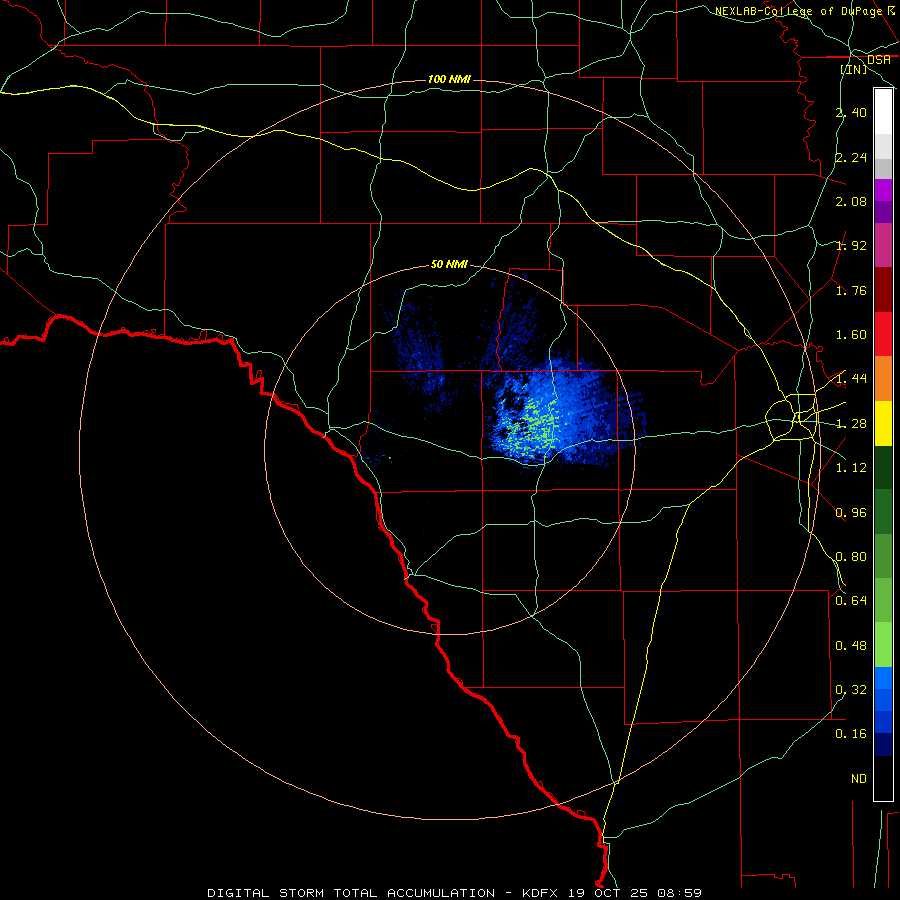Image resolution: width=900 pixels, height=900 pixels.
Task: Click the 'ND' legend label
Action: pos(859,779)
